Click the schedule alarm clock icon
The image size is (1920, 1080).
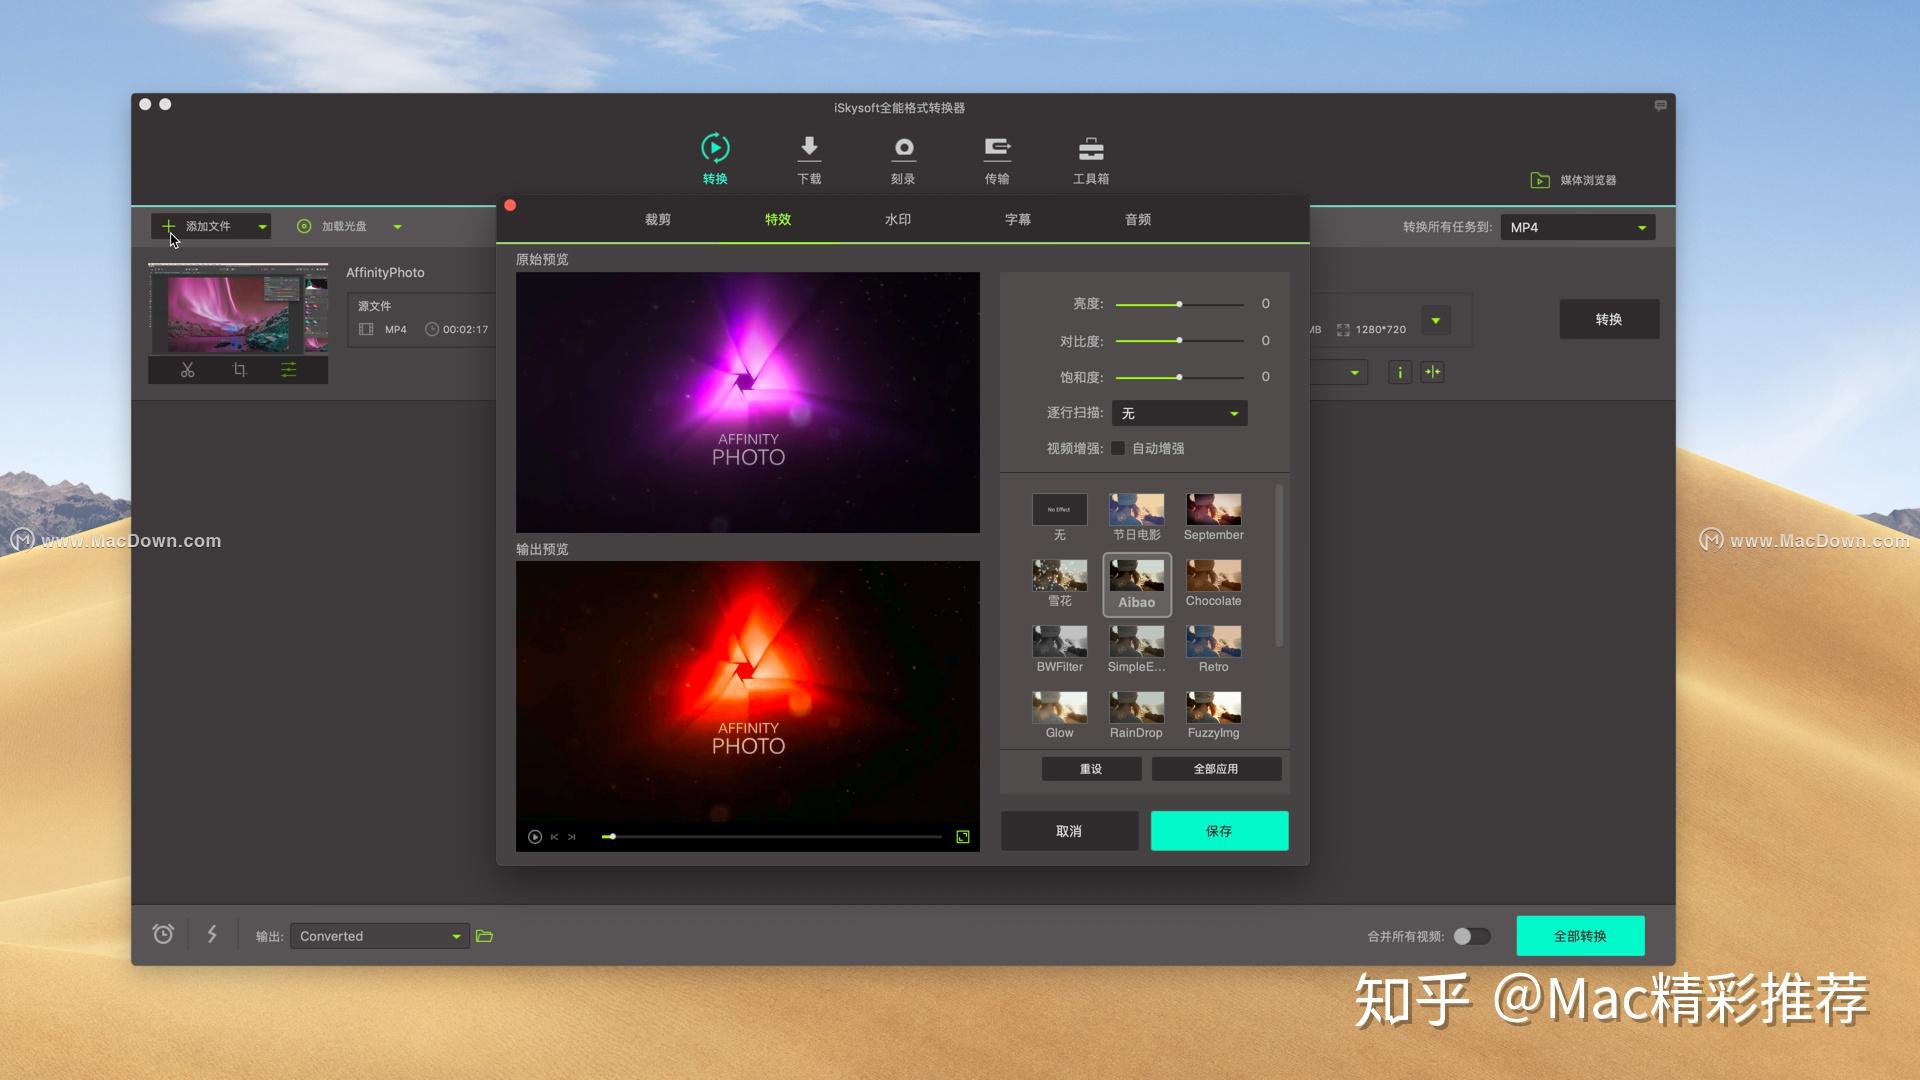point(163,934)
